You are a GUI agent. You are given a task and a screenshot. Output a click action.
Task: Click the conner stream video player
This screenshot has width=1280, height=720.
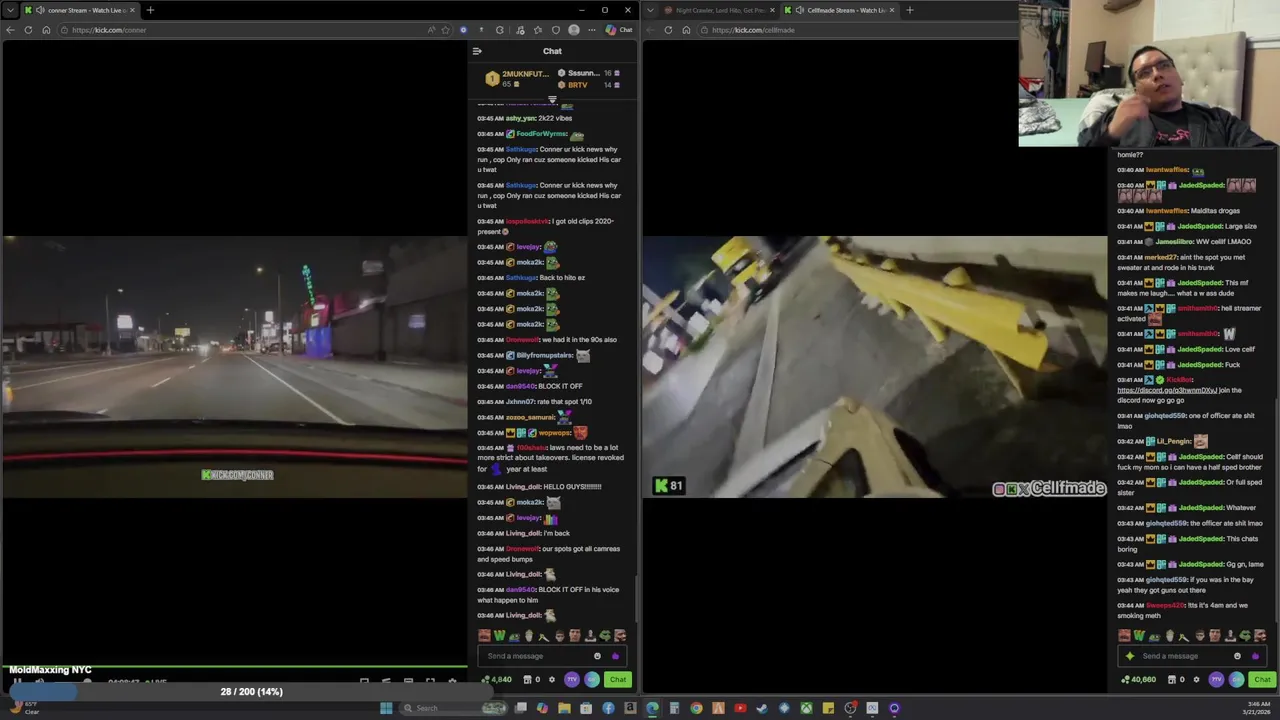(234, 366)
